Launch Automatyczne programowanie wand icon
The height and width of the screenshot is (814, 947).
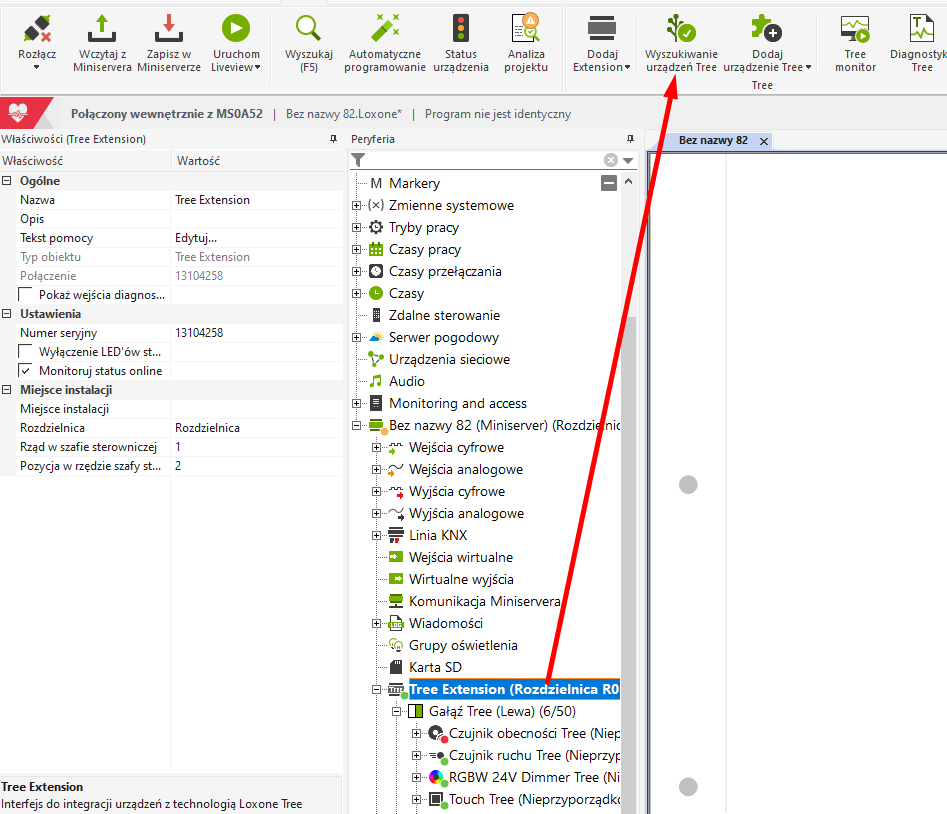tap(385, 28)
